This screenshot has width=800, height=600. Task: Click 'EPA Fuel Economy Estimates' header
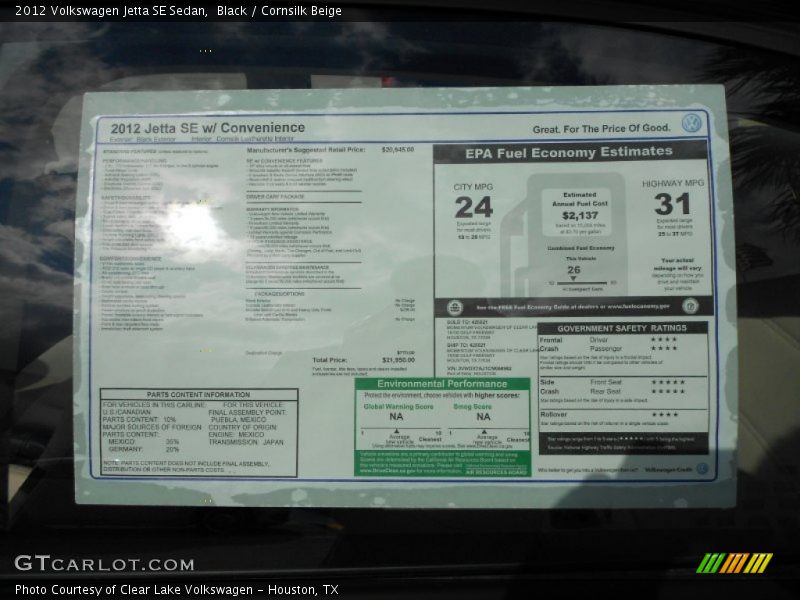click(569, 153)
